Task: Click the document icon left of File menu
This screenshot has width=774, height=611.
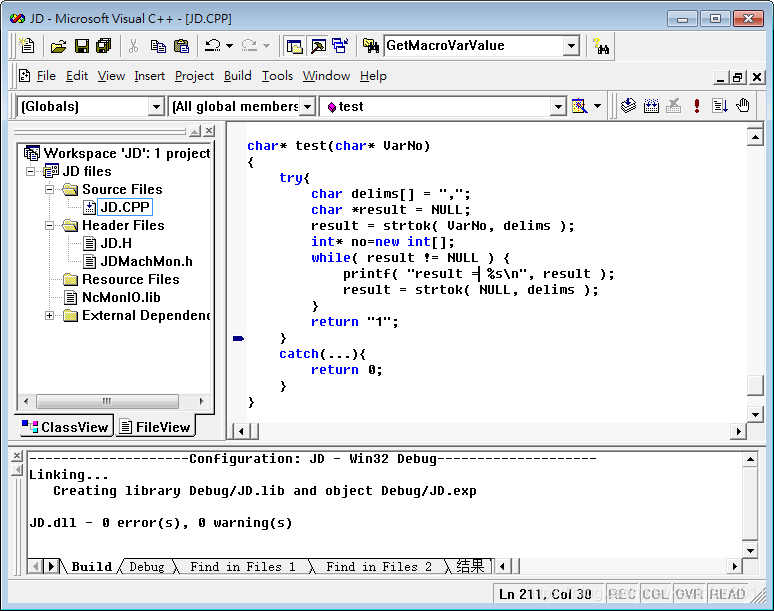Action: tap(24, 76)
